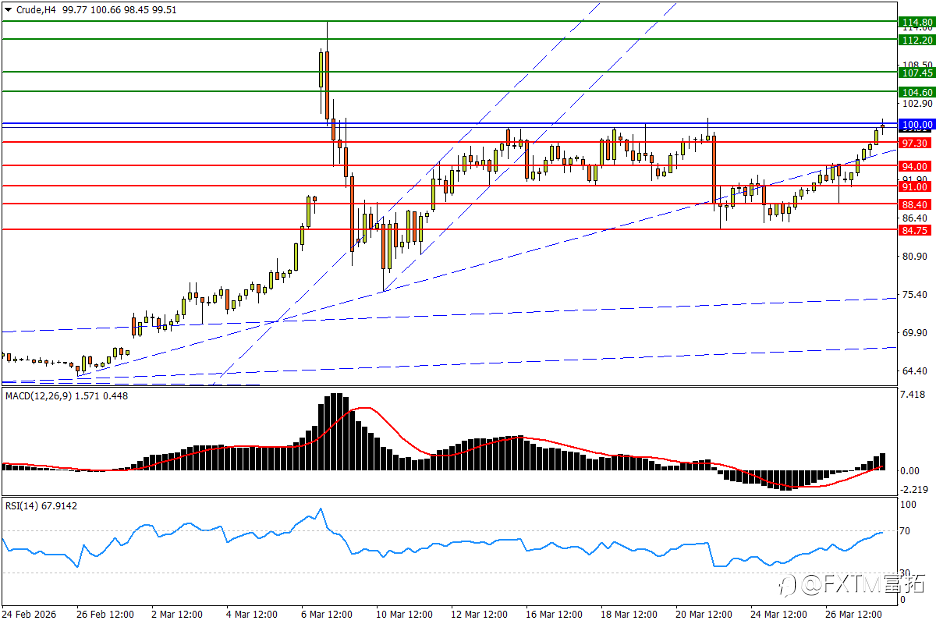Select the 16 Mar 12:00 time label
The height and width of the screenshot is (624, 936).
tap(553, 614)
